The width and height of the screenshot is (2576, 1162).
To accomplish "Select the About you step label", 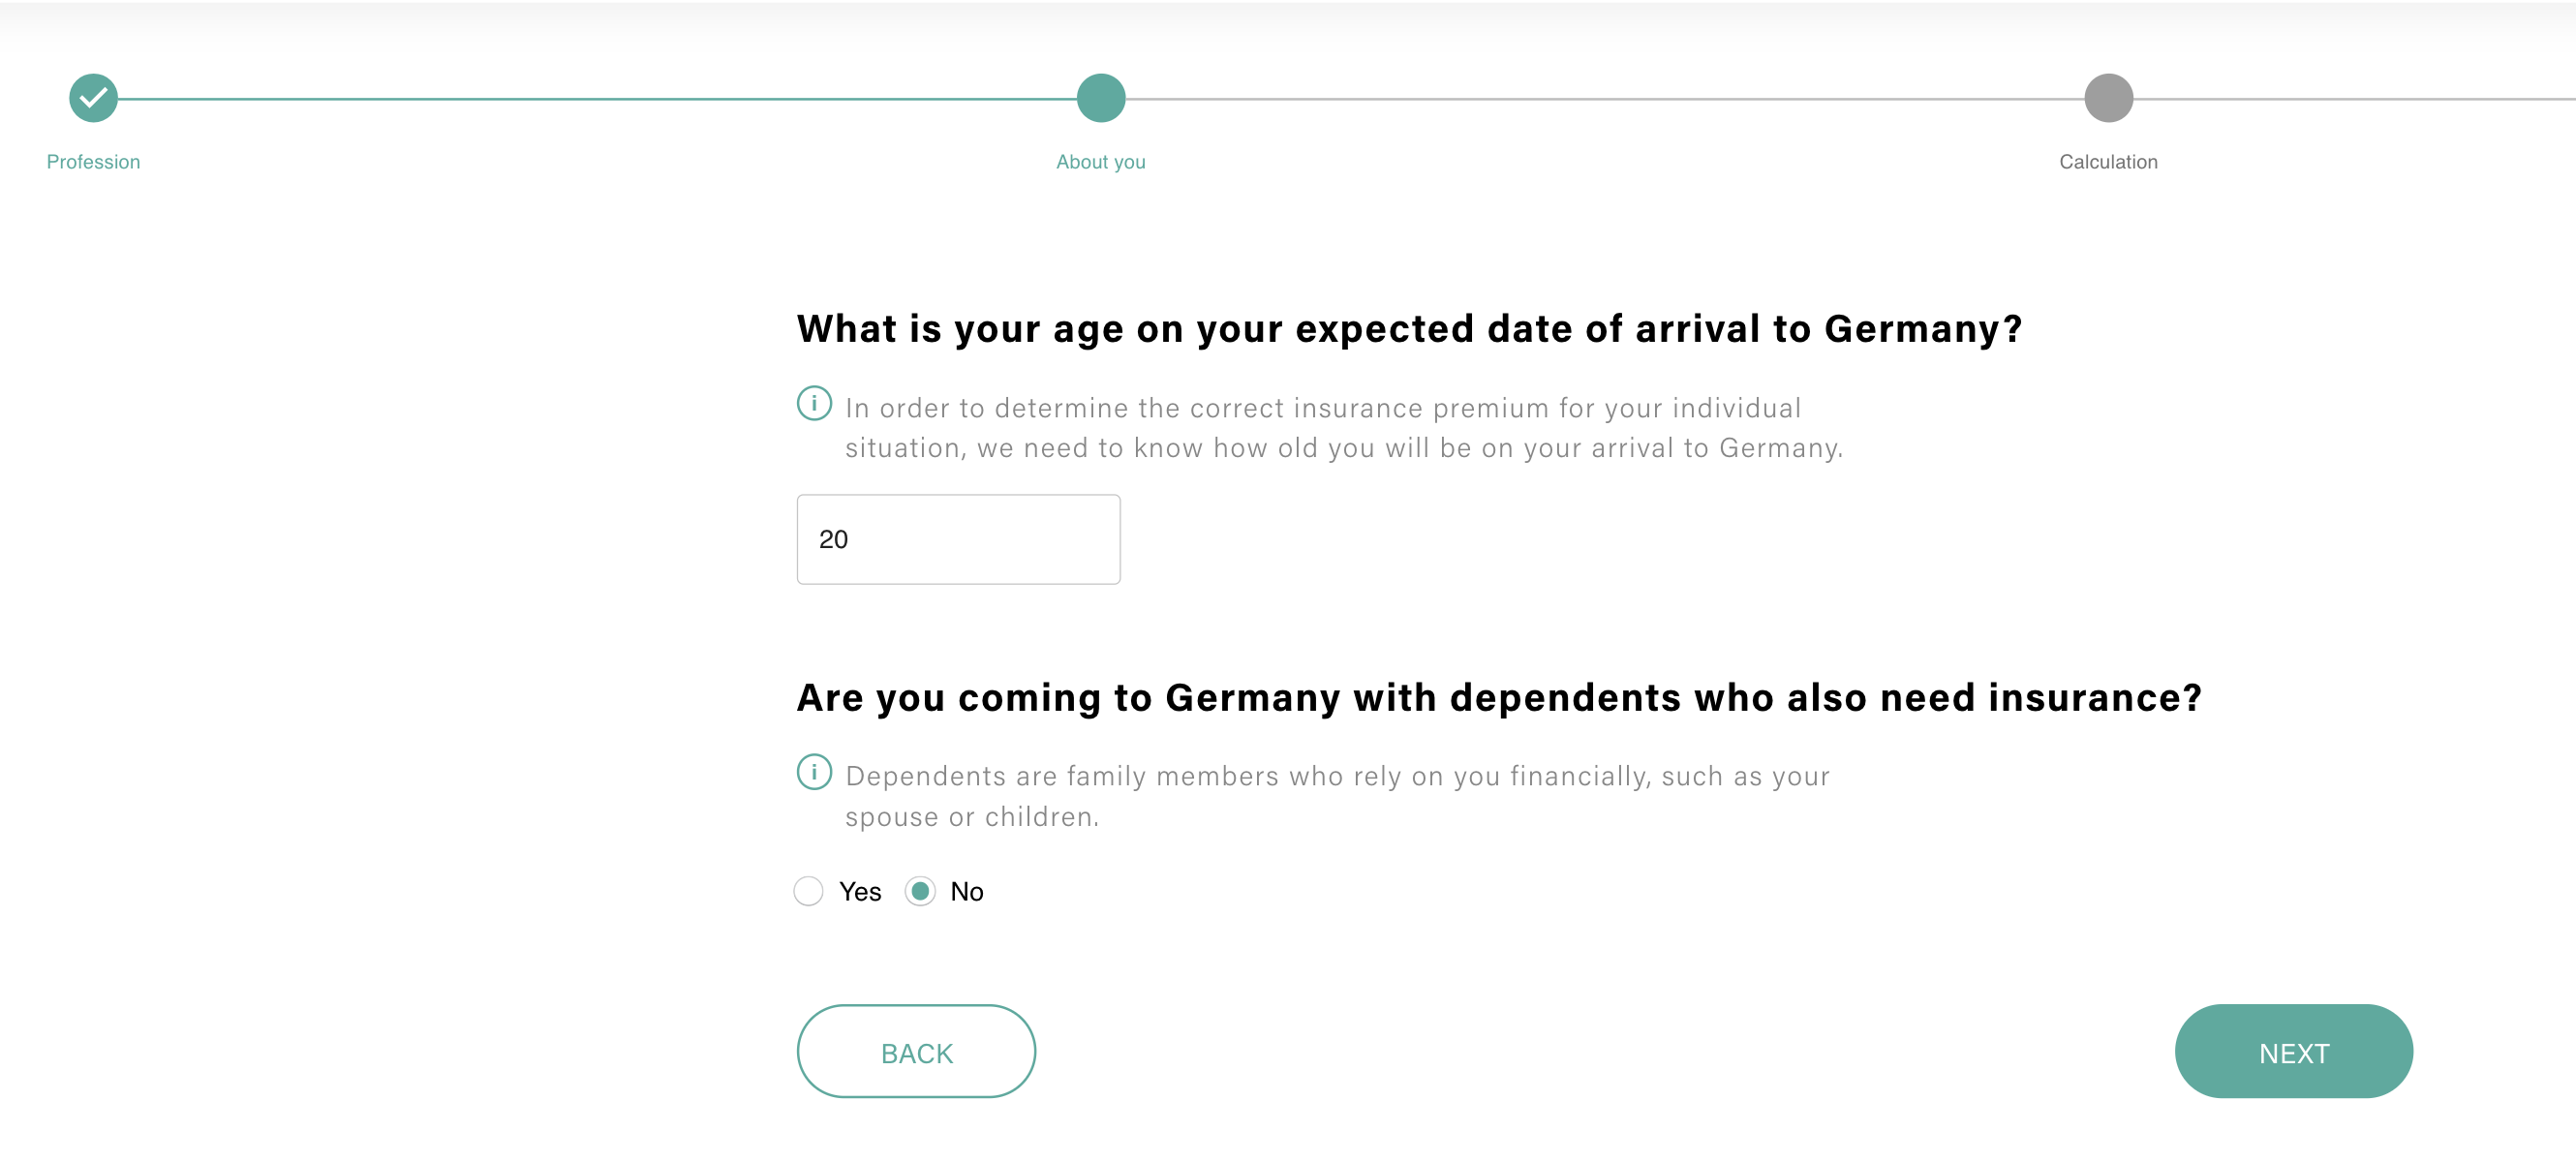I will pyautogui.click(x=1100, y=162).
